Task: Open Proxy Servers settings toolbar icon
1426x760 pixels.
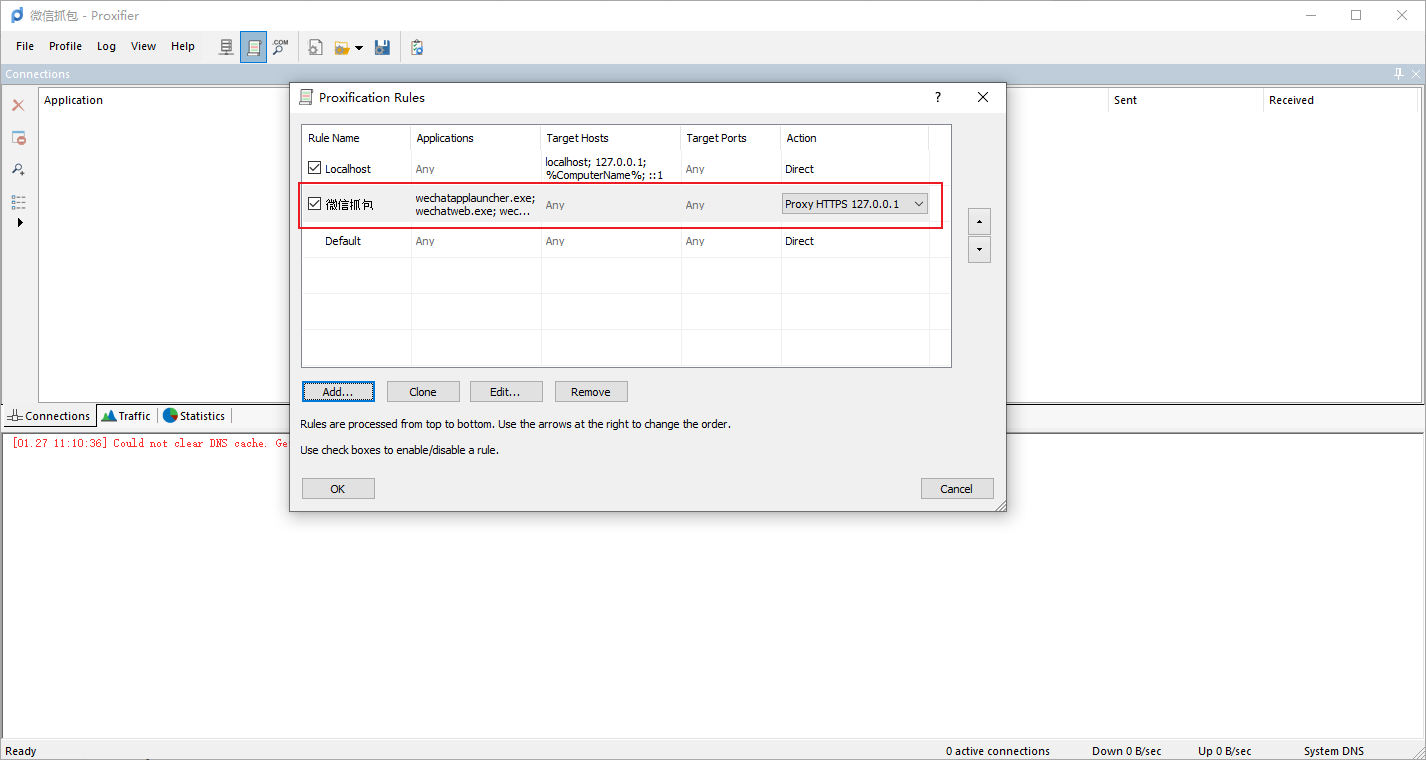Action: click(x=227, y=47)
